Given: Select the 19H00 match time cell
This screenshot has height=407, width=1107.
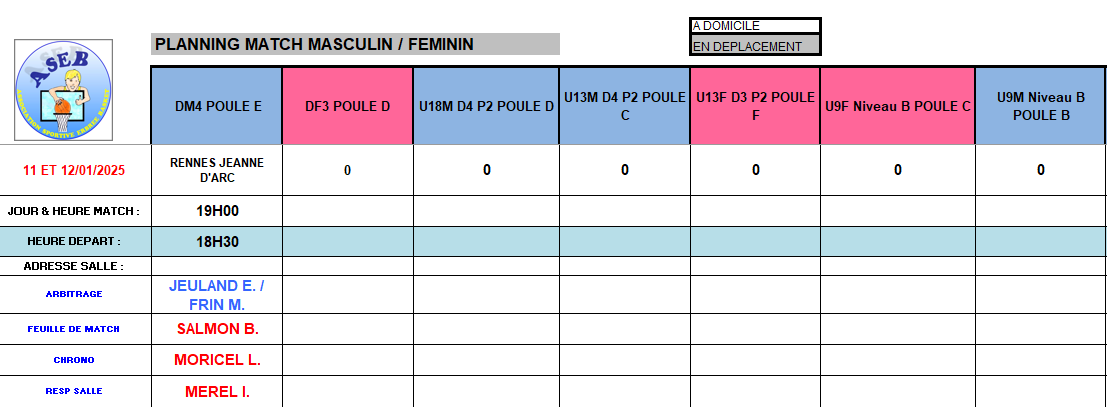Looking at the screenshot, I should click(x=217, y=211).
